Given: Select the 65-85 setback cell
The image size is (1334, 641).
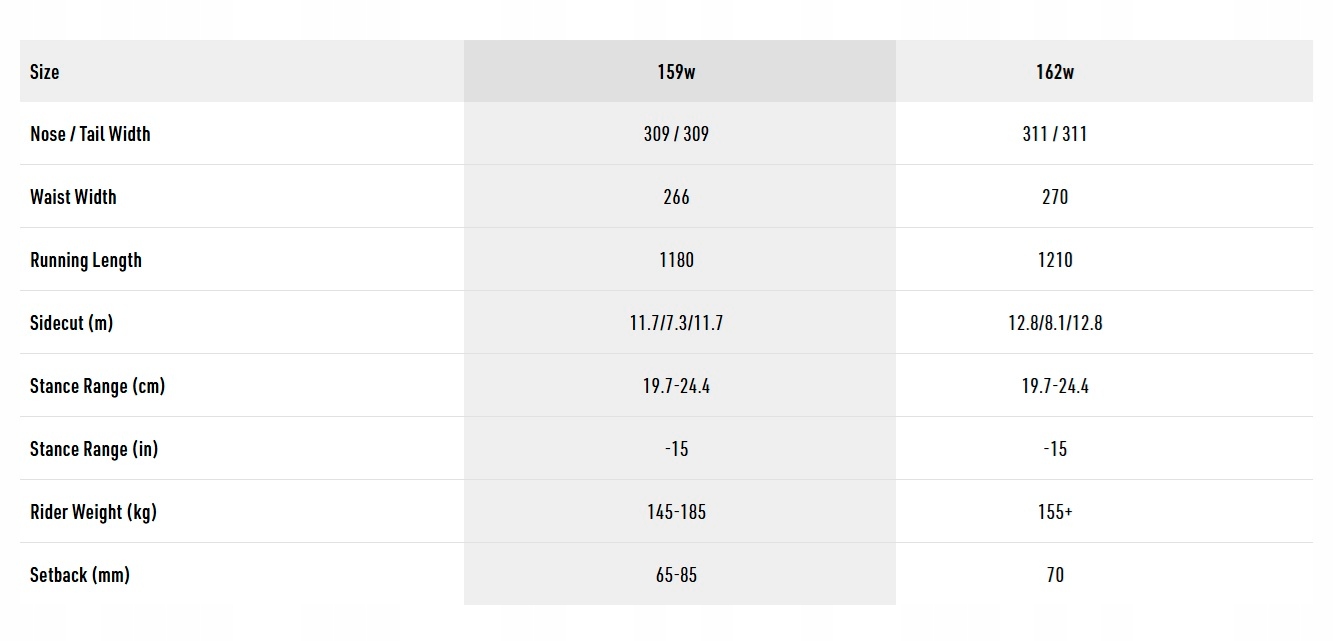Looking at the screenshot, I should click(x=677, y=575).
